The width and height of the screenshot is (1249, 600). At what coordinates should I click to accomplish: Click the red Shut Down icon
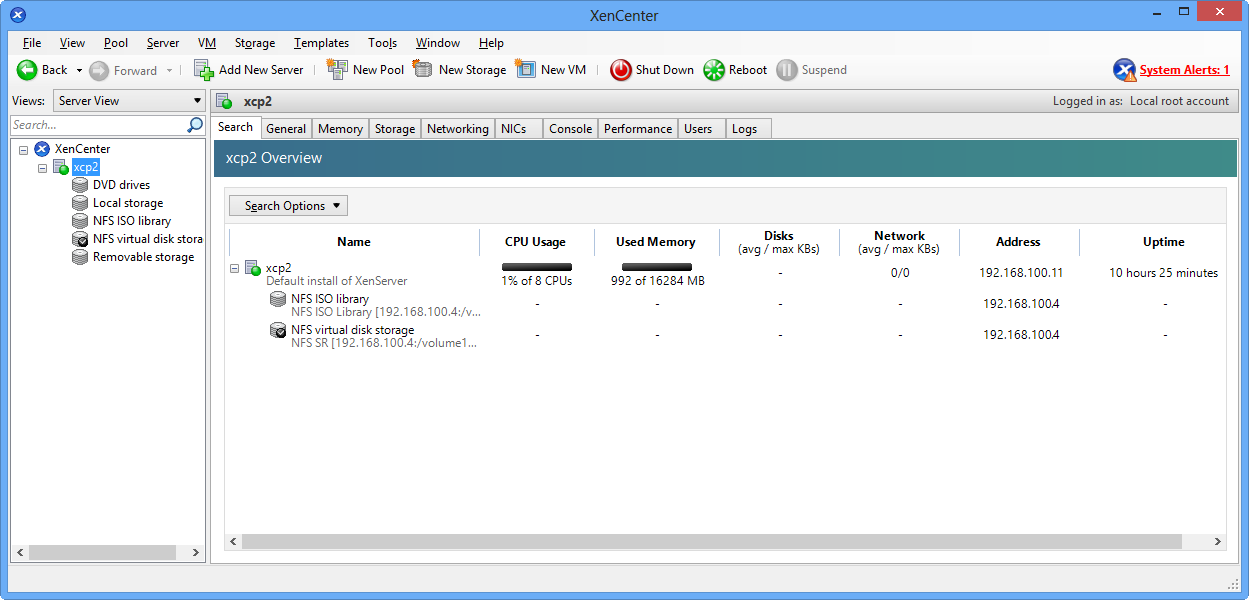coord(621,70)
